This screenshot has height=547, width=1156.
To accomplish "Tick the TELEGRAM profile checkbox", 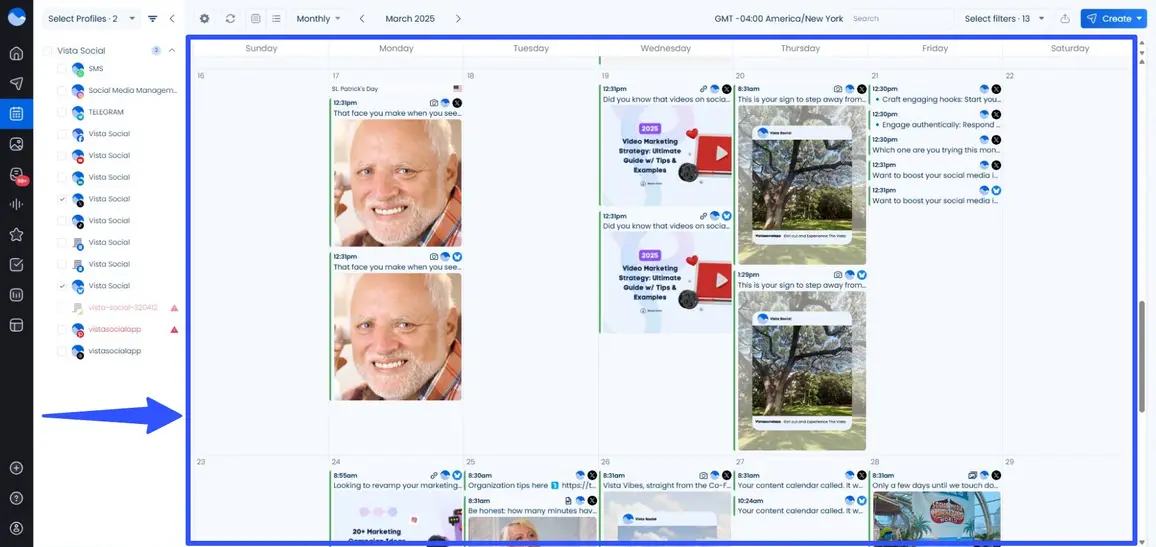I will (62, 112).
